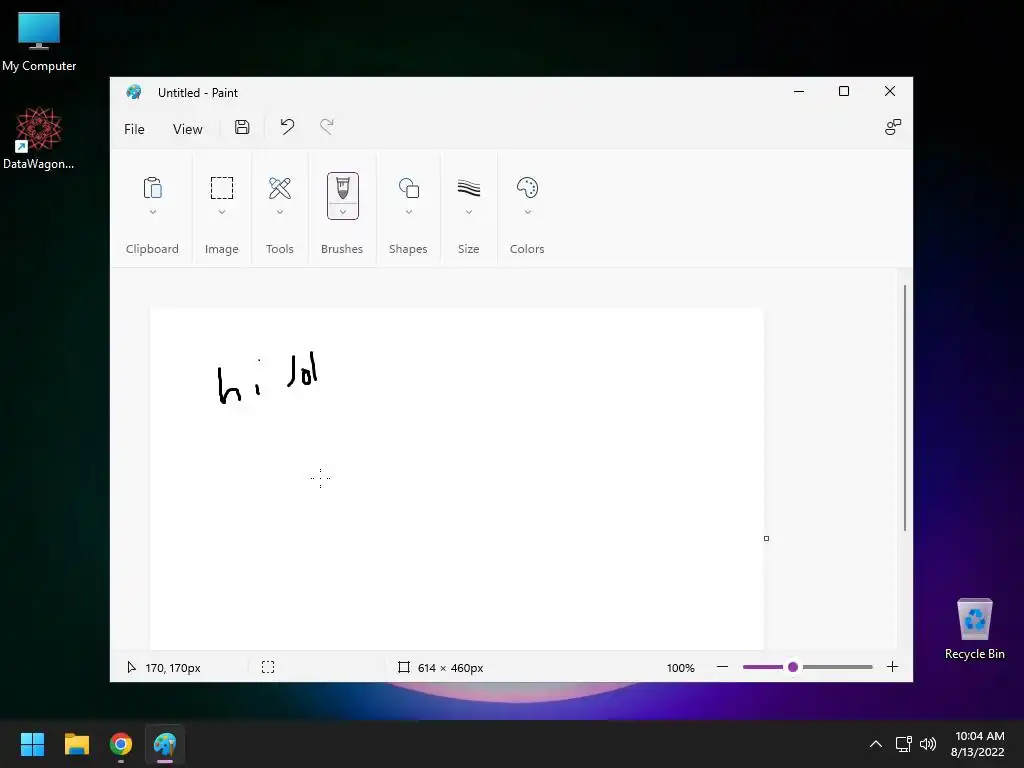Viewport: 1024px width, 768px height.
Task: Undo the last stroke
Action: pos(287,127)
